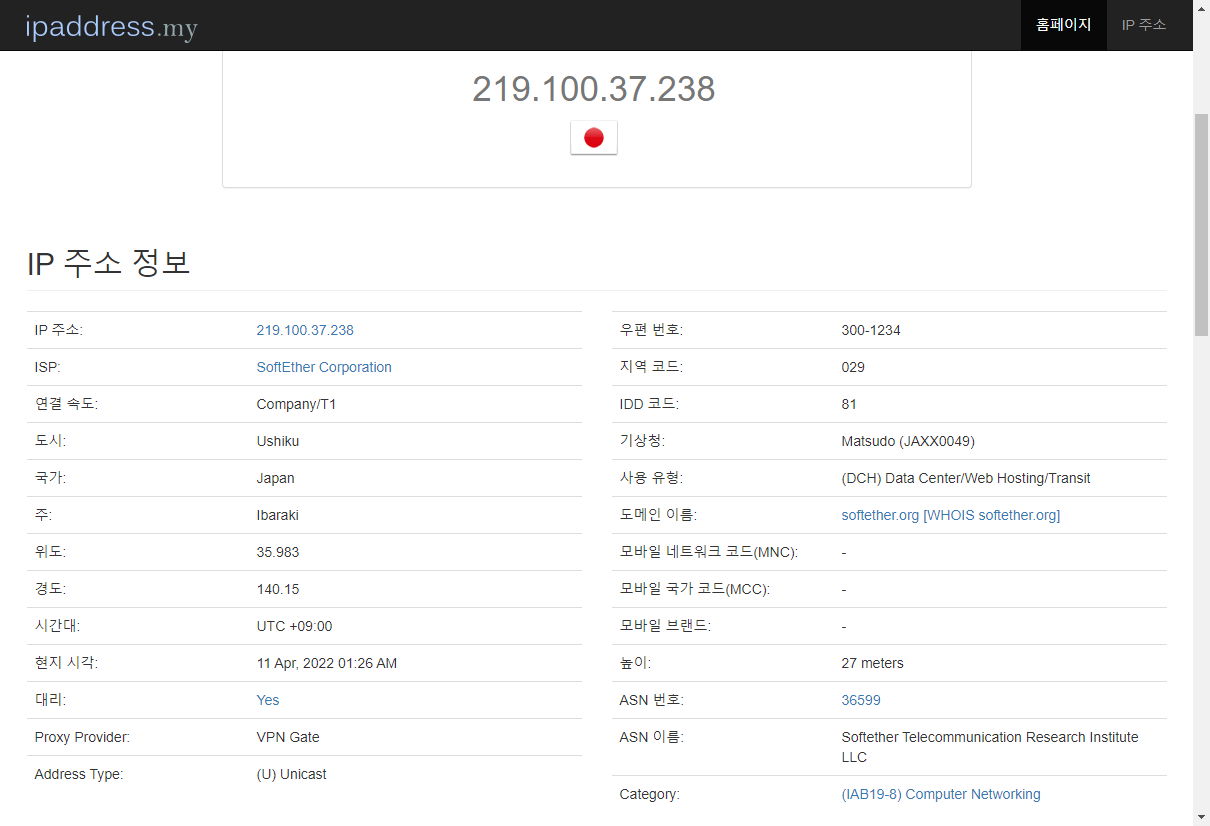This screenshot has width=1210, height=826.
Task: Click the Matsudo (JAXX0049) weather station value
Action: [x=907, y=441]
